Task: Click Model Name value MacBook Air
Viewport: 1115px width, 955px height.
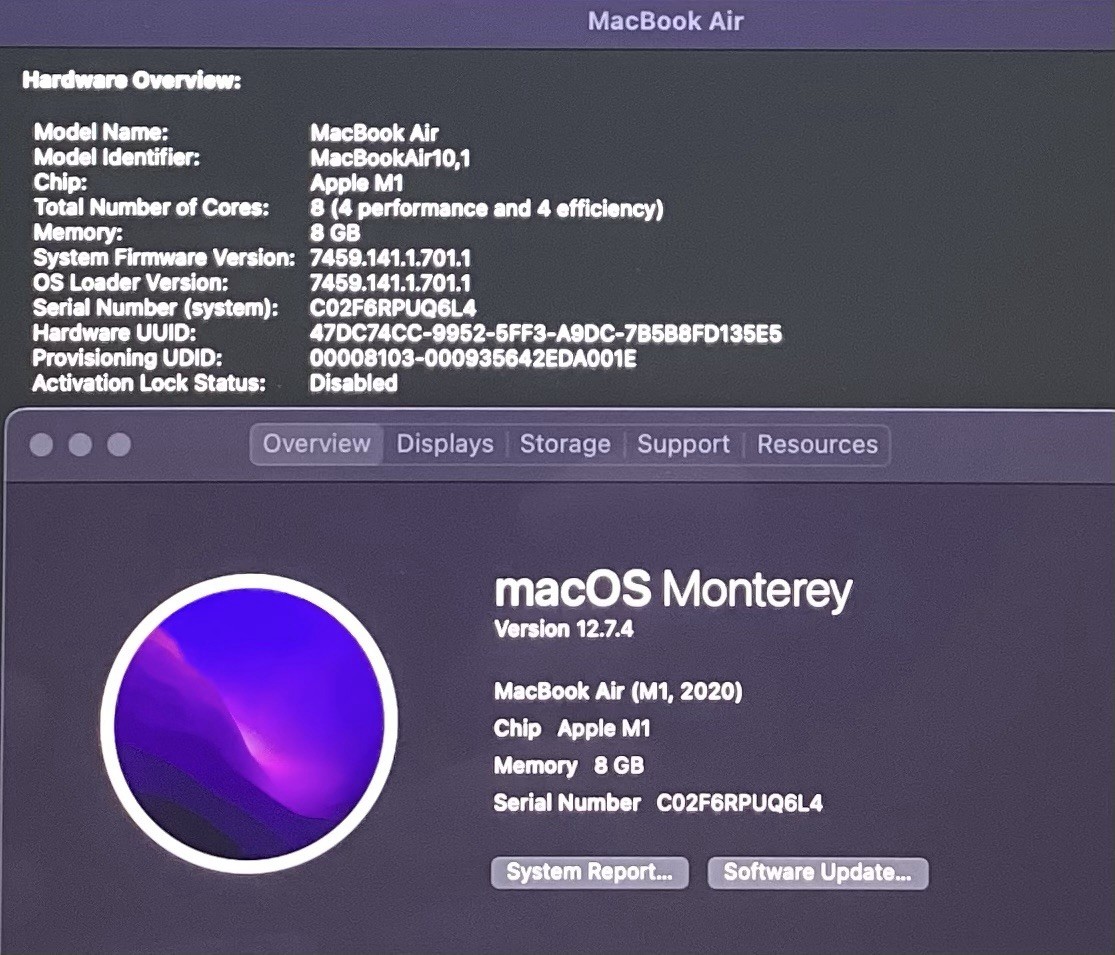Action: pyautogui.click(x=374, y=133)
